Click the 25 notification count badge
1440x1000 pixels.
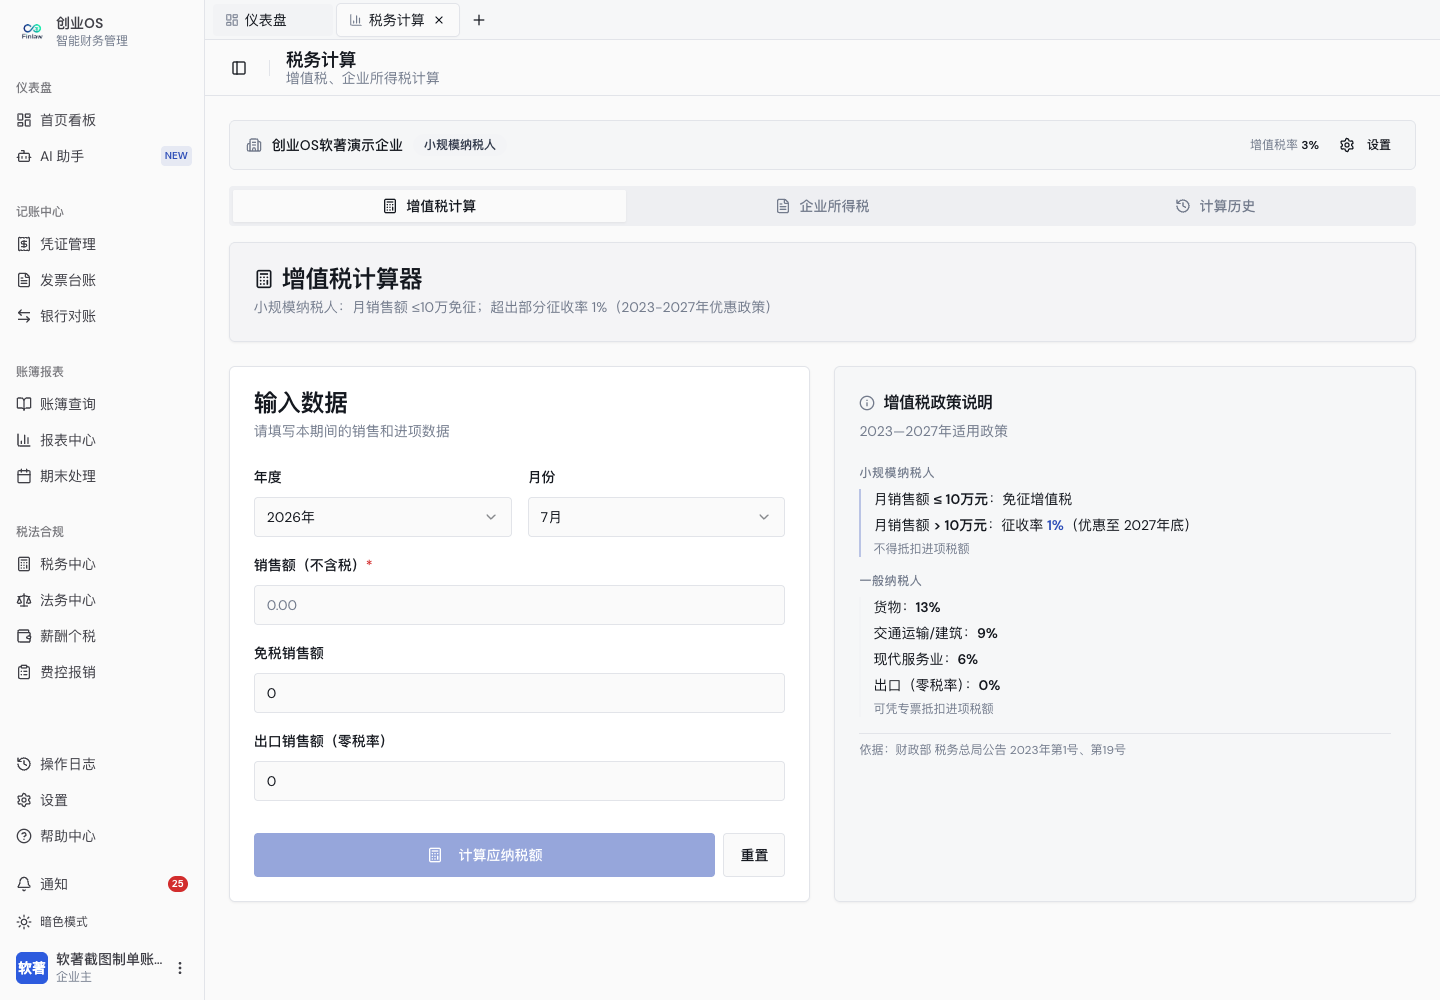coord(178,884)
